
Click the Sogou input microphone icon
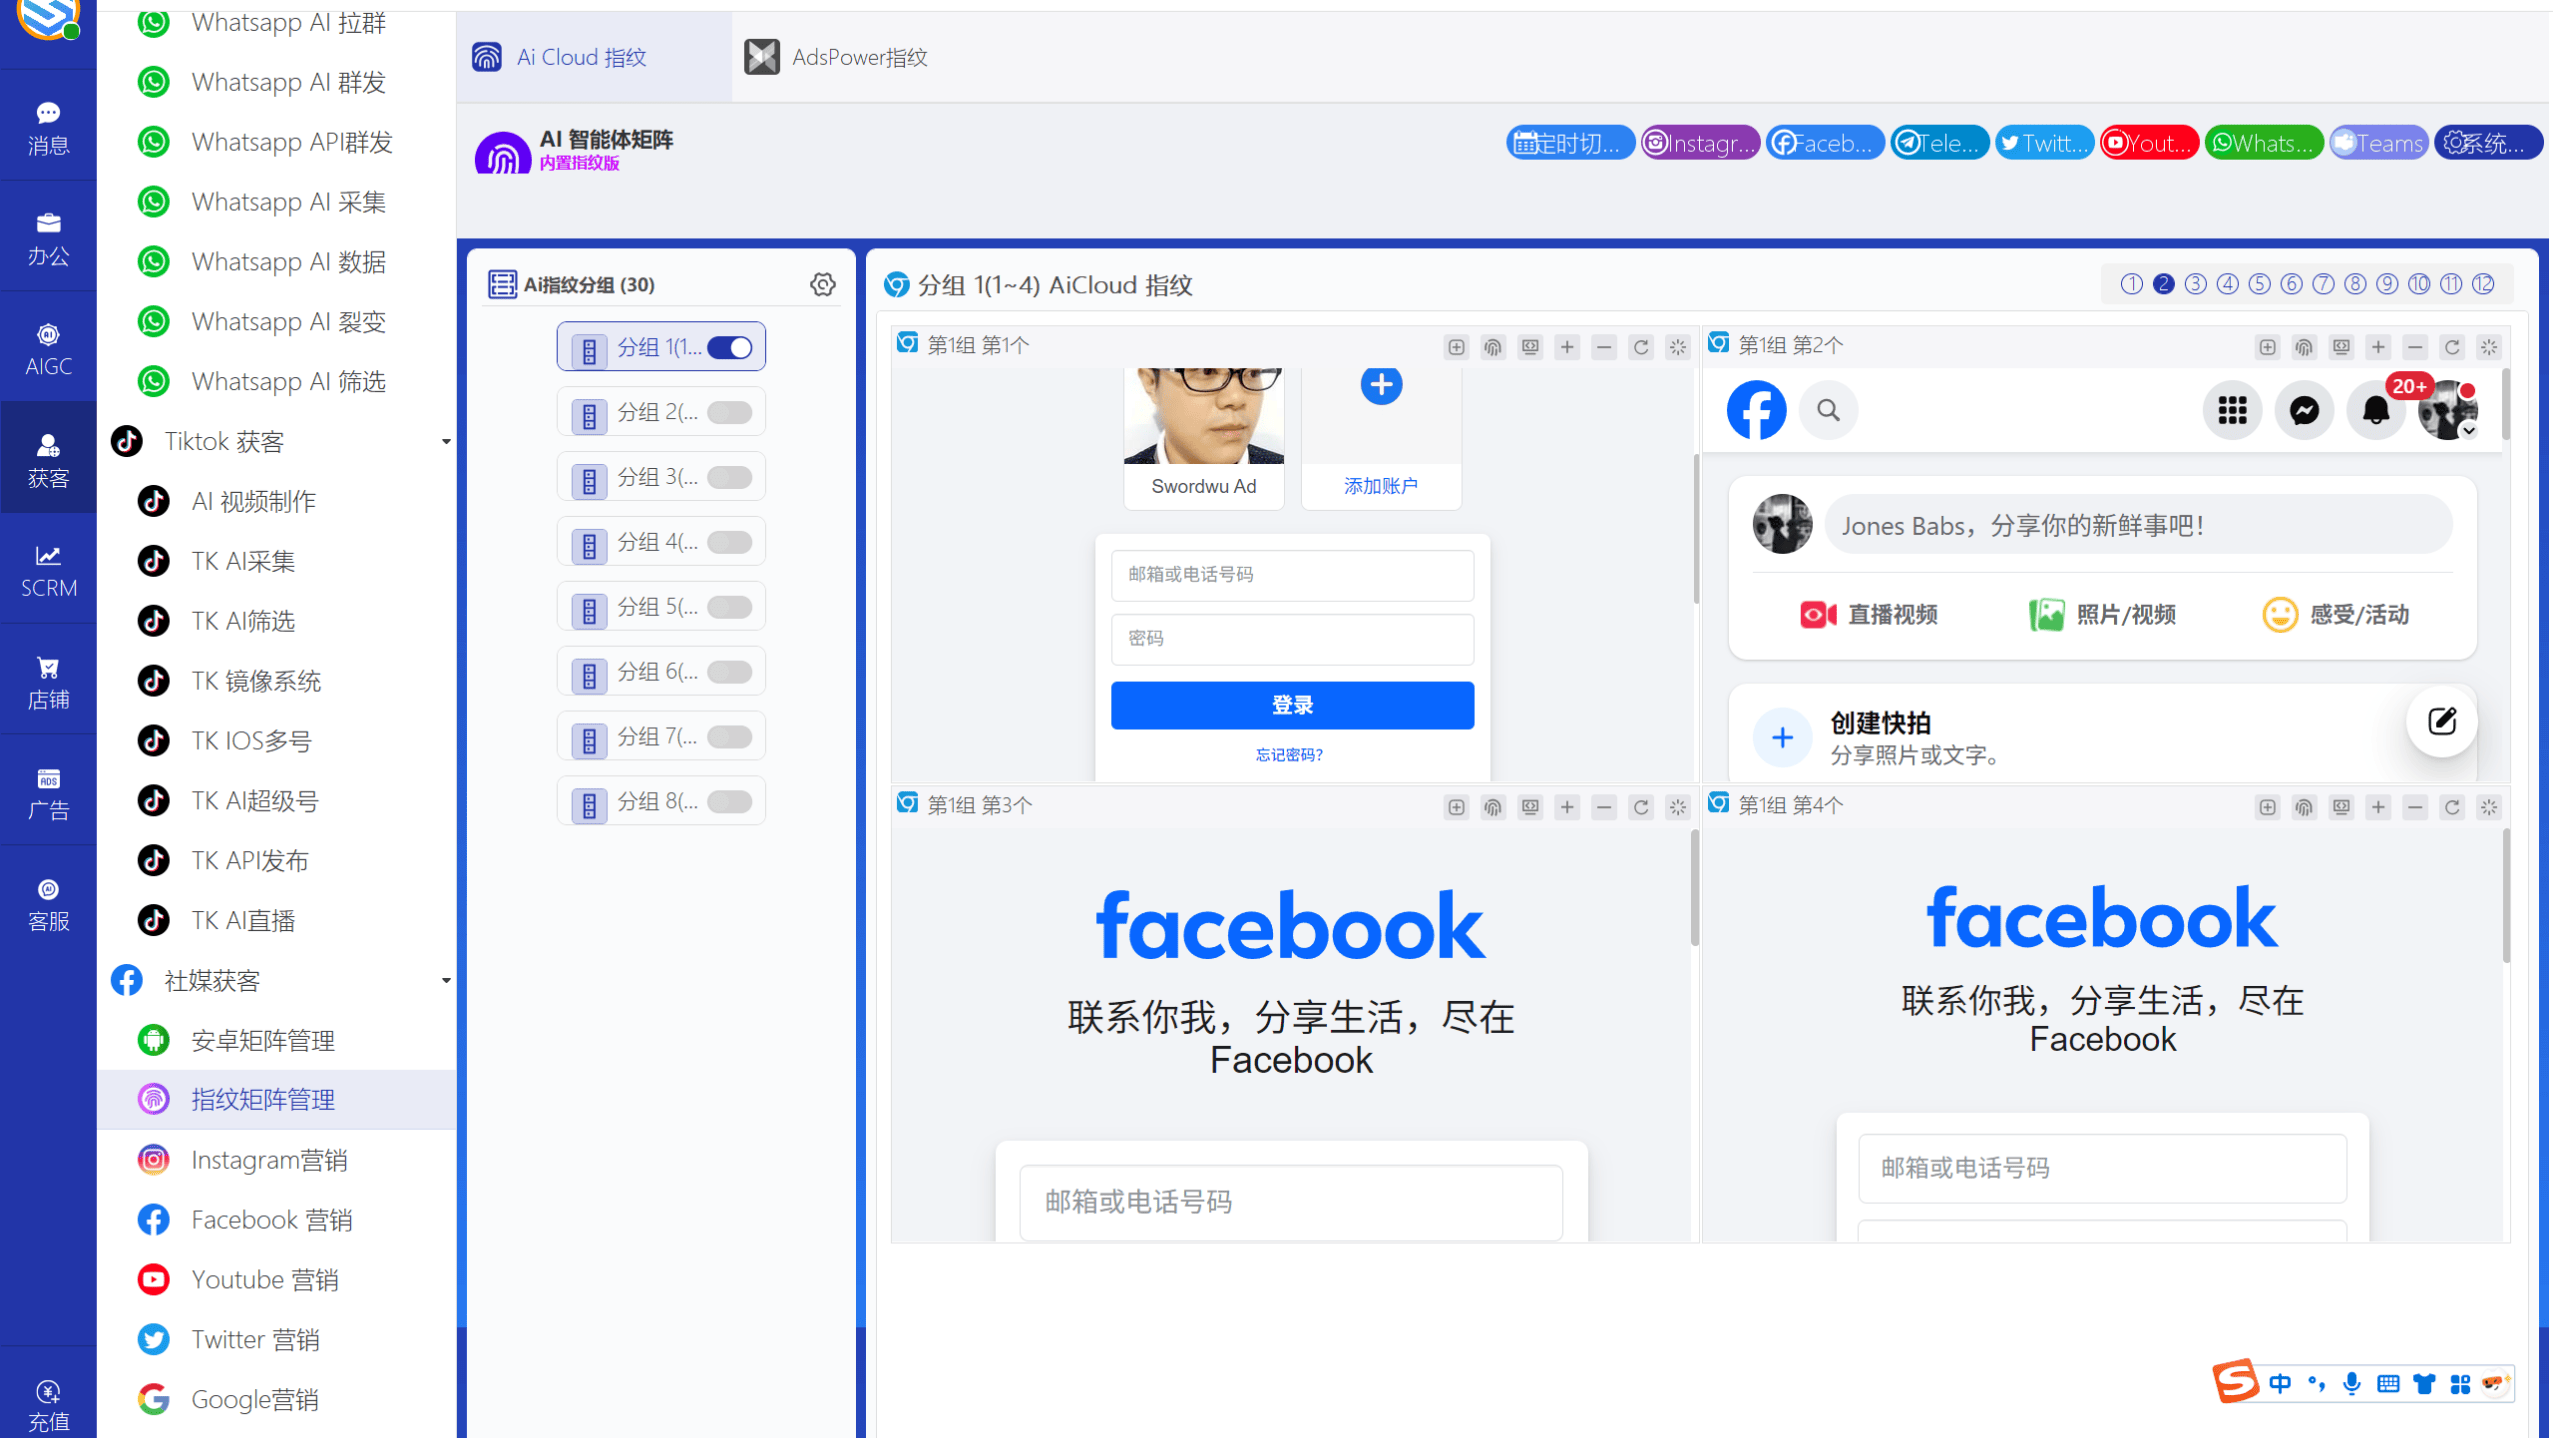pos(2352,1383)
